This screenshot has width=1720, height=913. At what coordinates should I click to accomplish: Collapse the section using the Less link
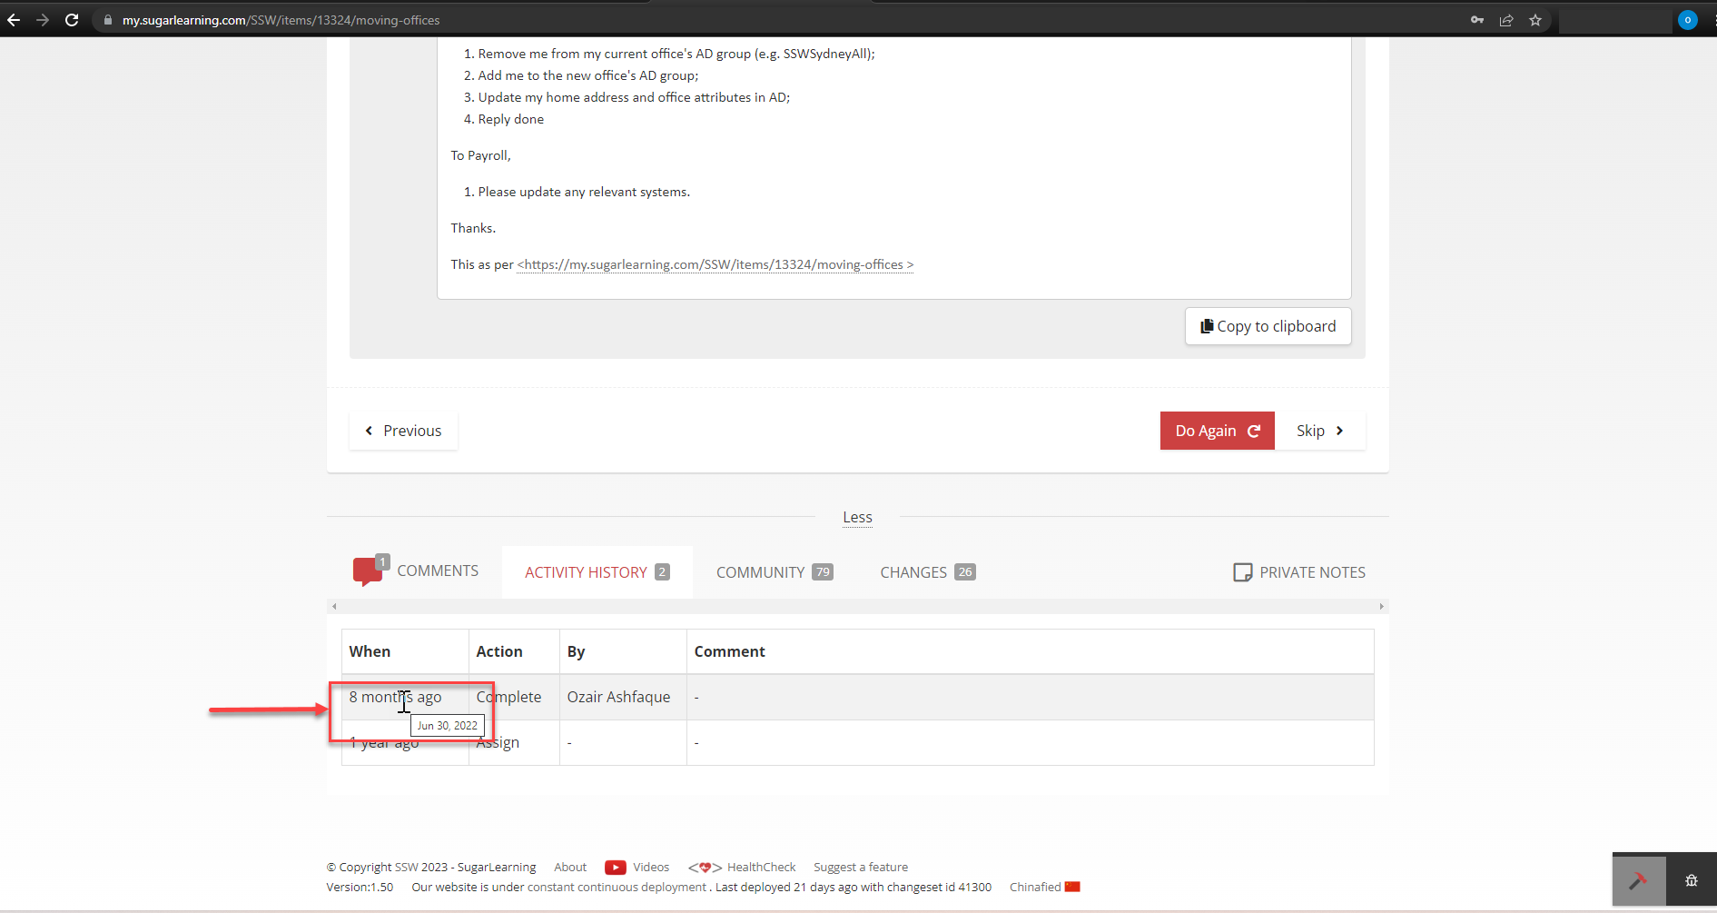pos(857,517)
